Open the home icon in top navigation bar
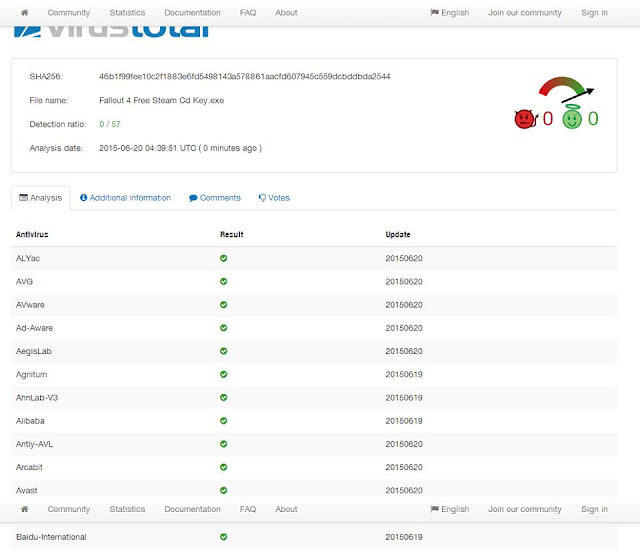Viewport: 640px width, 552px height. pos(24,13)
